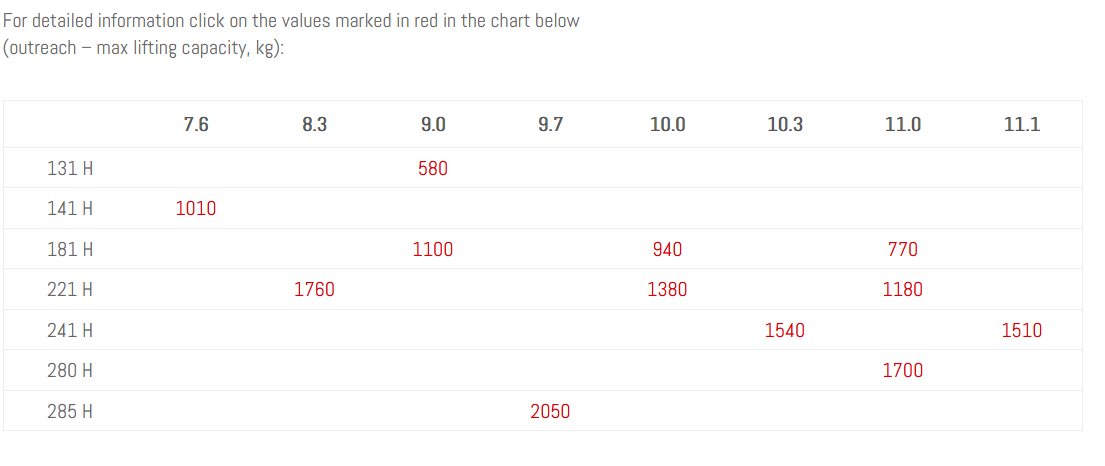Click the 11.1 outreach column header

click(1021, 125)
